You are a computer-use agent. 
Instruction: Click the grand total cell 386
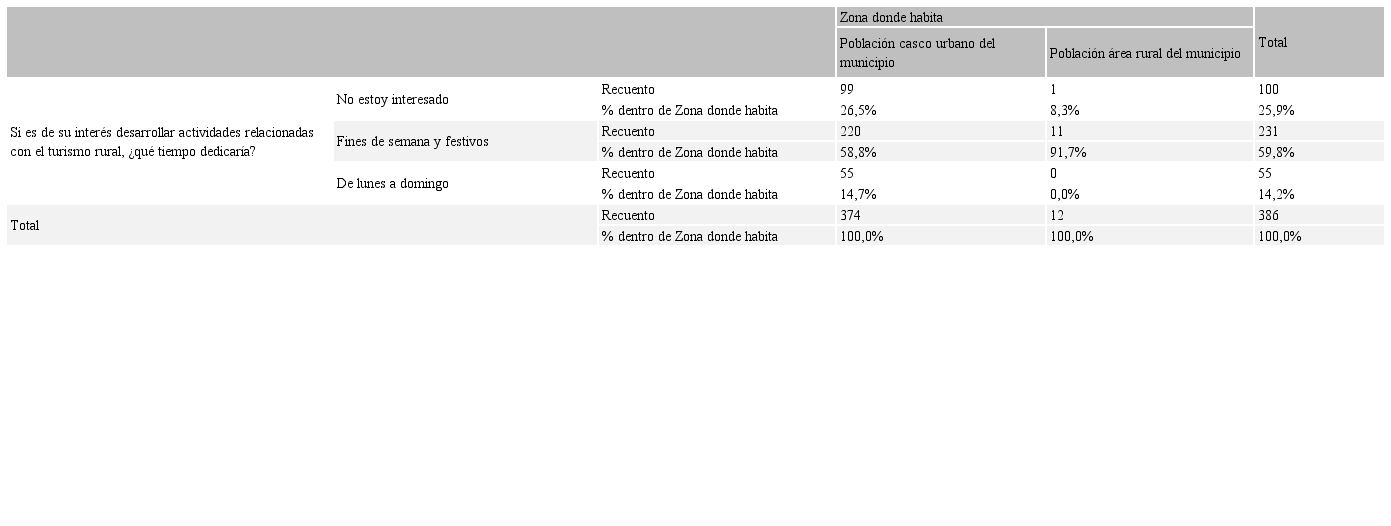point(1268,215)
